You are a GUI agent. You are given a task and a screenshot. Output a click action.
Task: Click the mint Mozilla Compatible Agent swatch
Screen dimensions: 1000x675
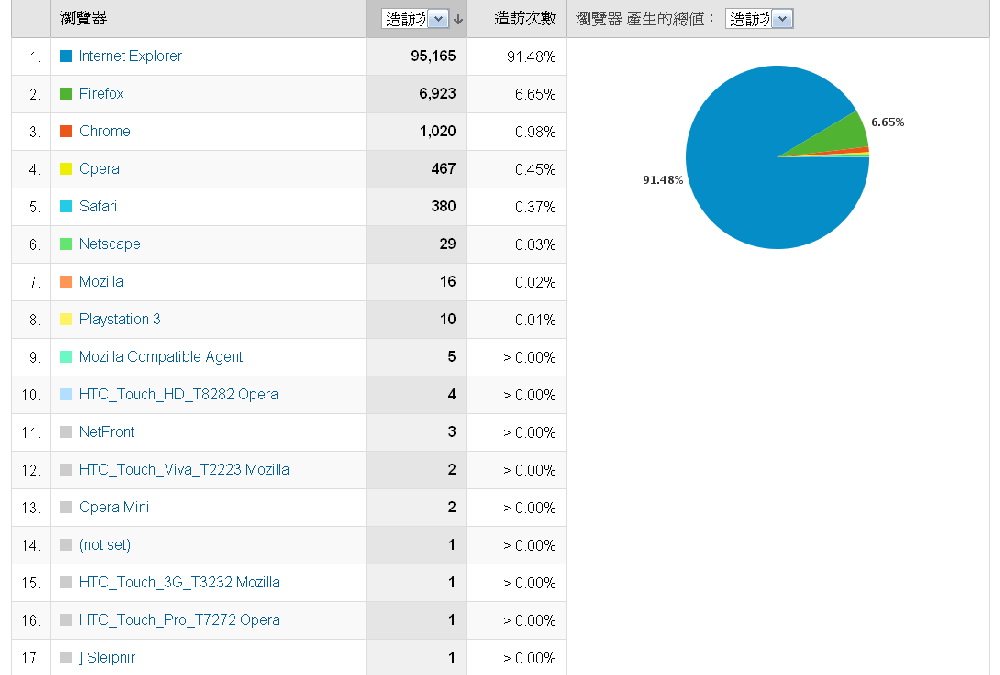(66, 357)
